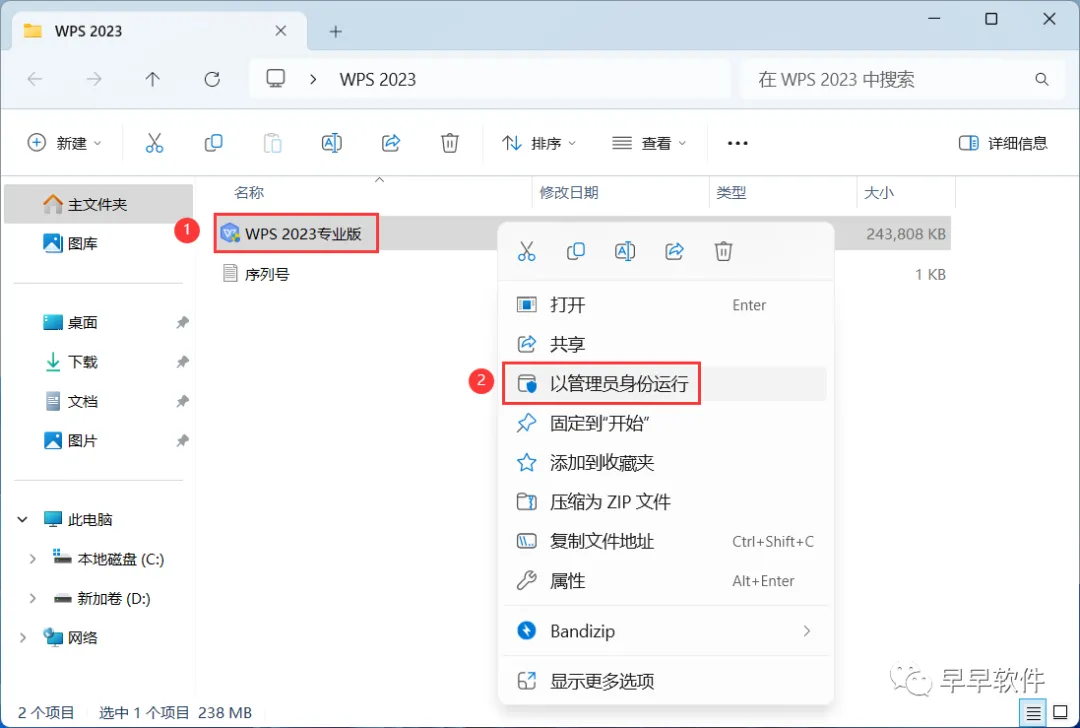Select 共享 in context menu
This screenshot has width=1080, height=728.
[x=665, y=344]
